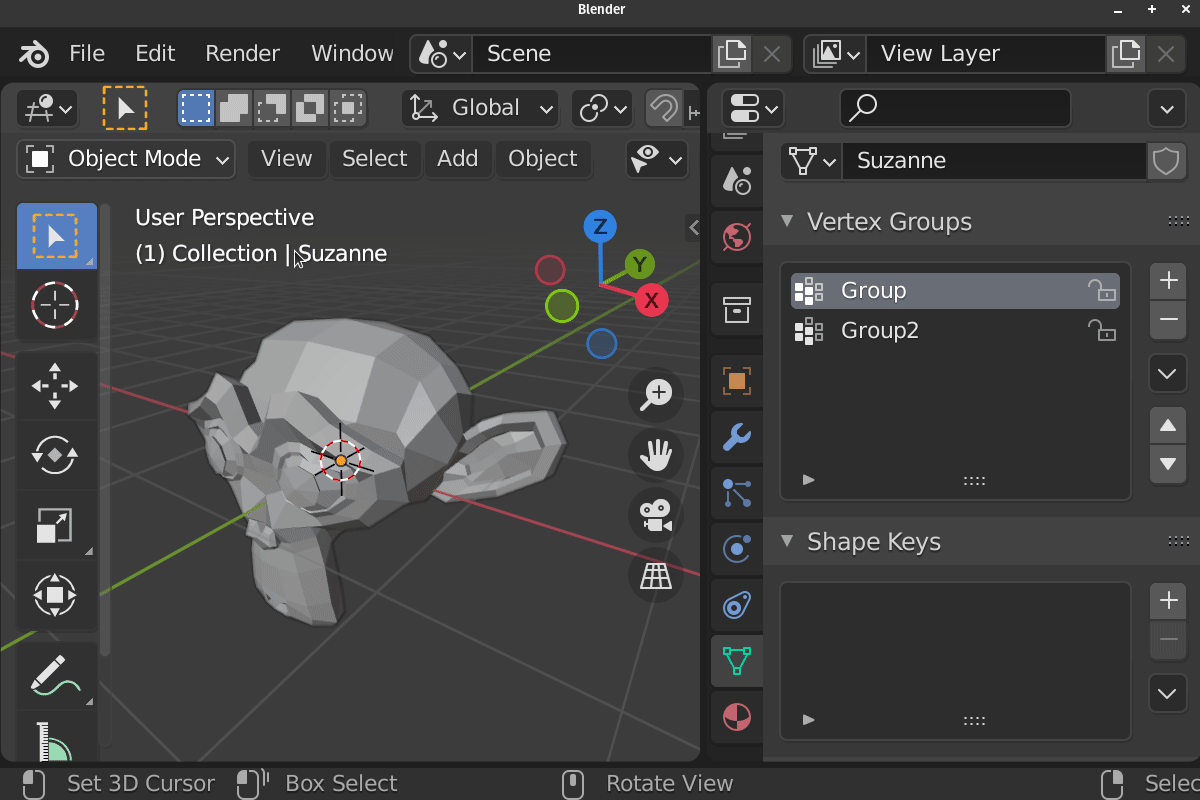Set selection mode to extend
This screenshot has width=1200, height=800.
[x=234, y=108]
